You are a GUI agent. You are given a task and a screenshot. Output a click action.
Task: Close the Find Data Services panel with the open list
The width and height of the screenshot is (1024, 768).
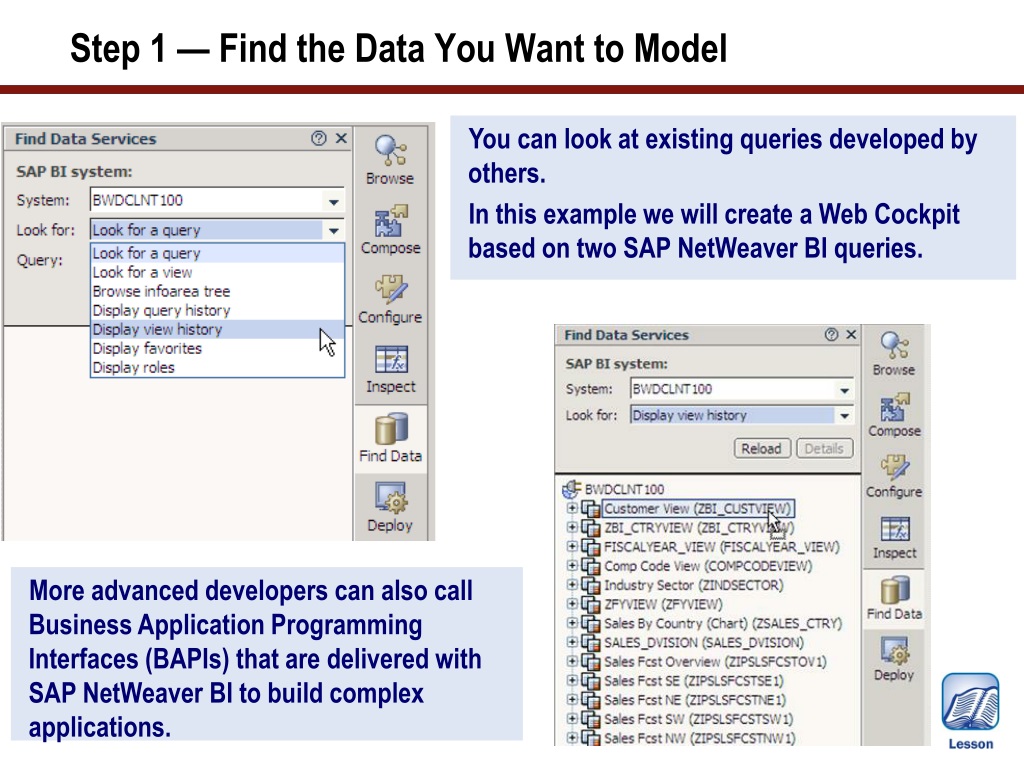341,138
